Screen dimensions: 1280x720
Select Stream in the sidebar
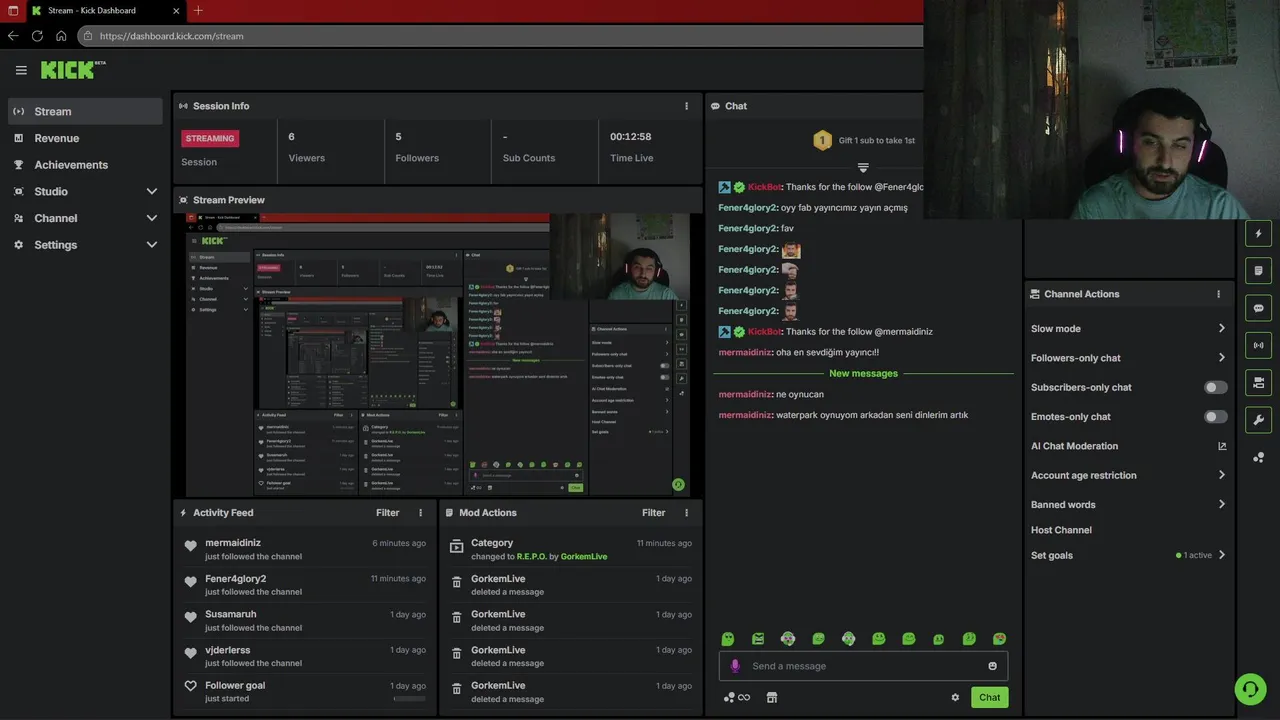(85, 111)
